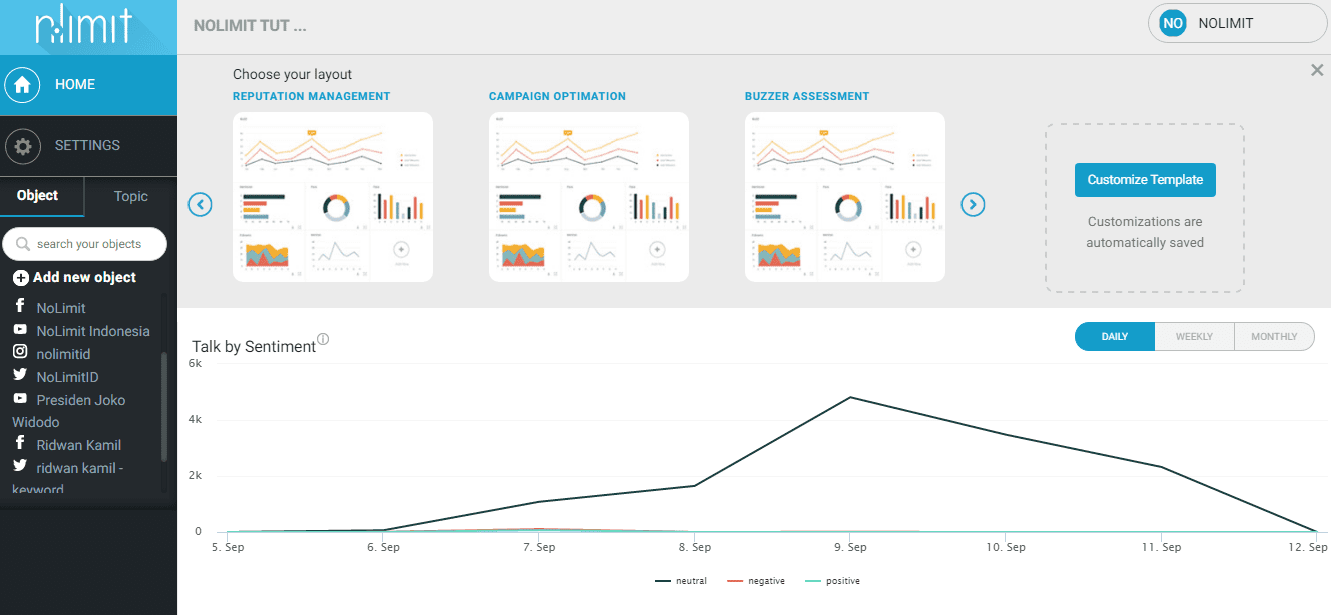Image resolution: width=1331 pixels, height=615 pixels.
Task: Switch chart to Monthly view
Action: [x=1274, y=337]
